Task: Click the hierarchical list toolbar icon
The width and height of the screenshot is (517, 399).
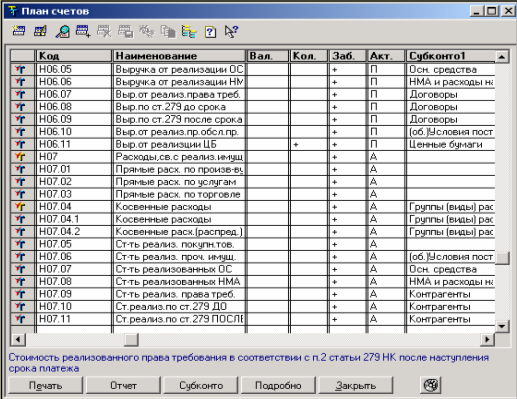Action: pyautogui.click(x=189, y=31)
